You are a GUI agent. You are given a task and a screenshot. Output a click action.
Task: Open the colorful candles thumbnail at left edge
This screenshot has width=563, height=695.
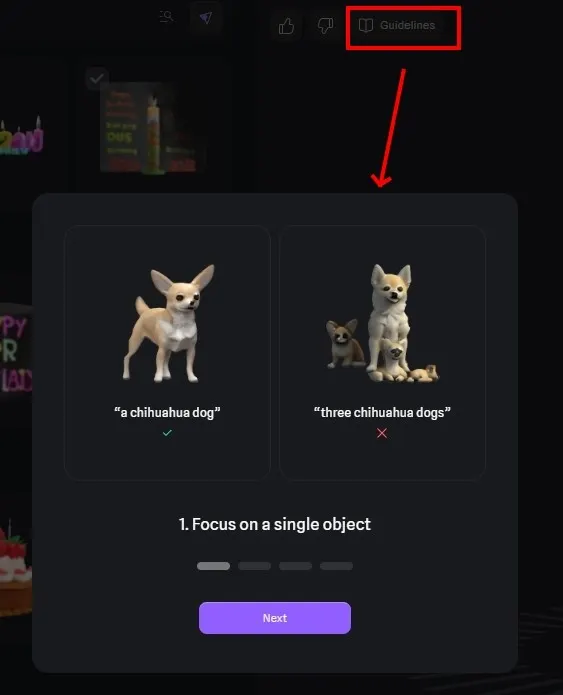[x=21, y=135]
